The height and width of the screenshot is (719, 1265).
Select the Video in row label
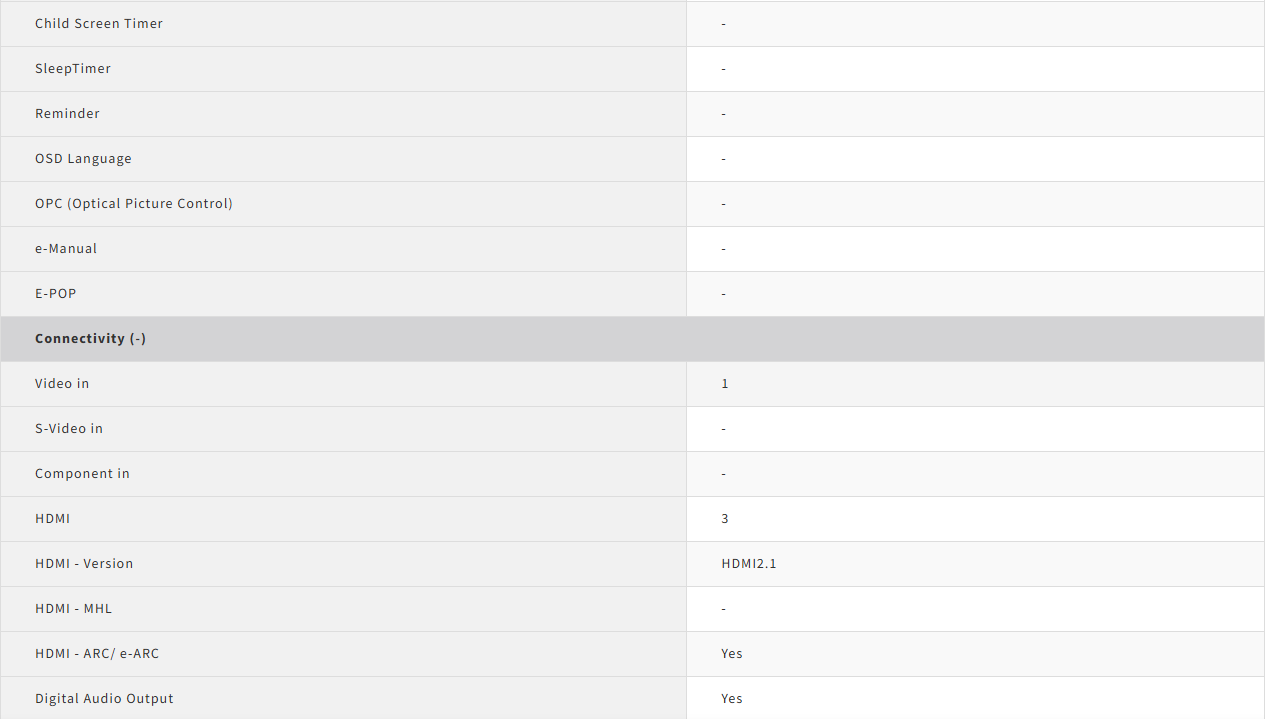point(62,384)
